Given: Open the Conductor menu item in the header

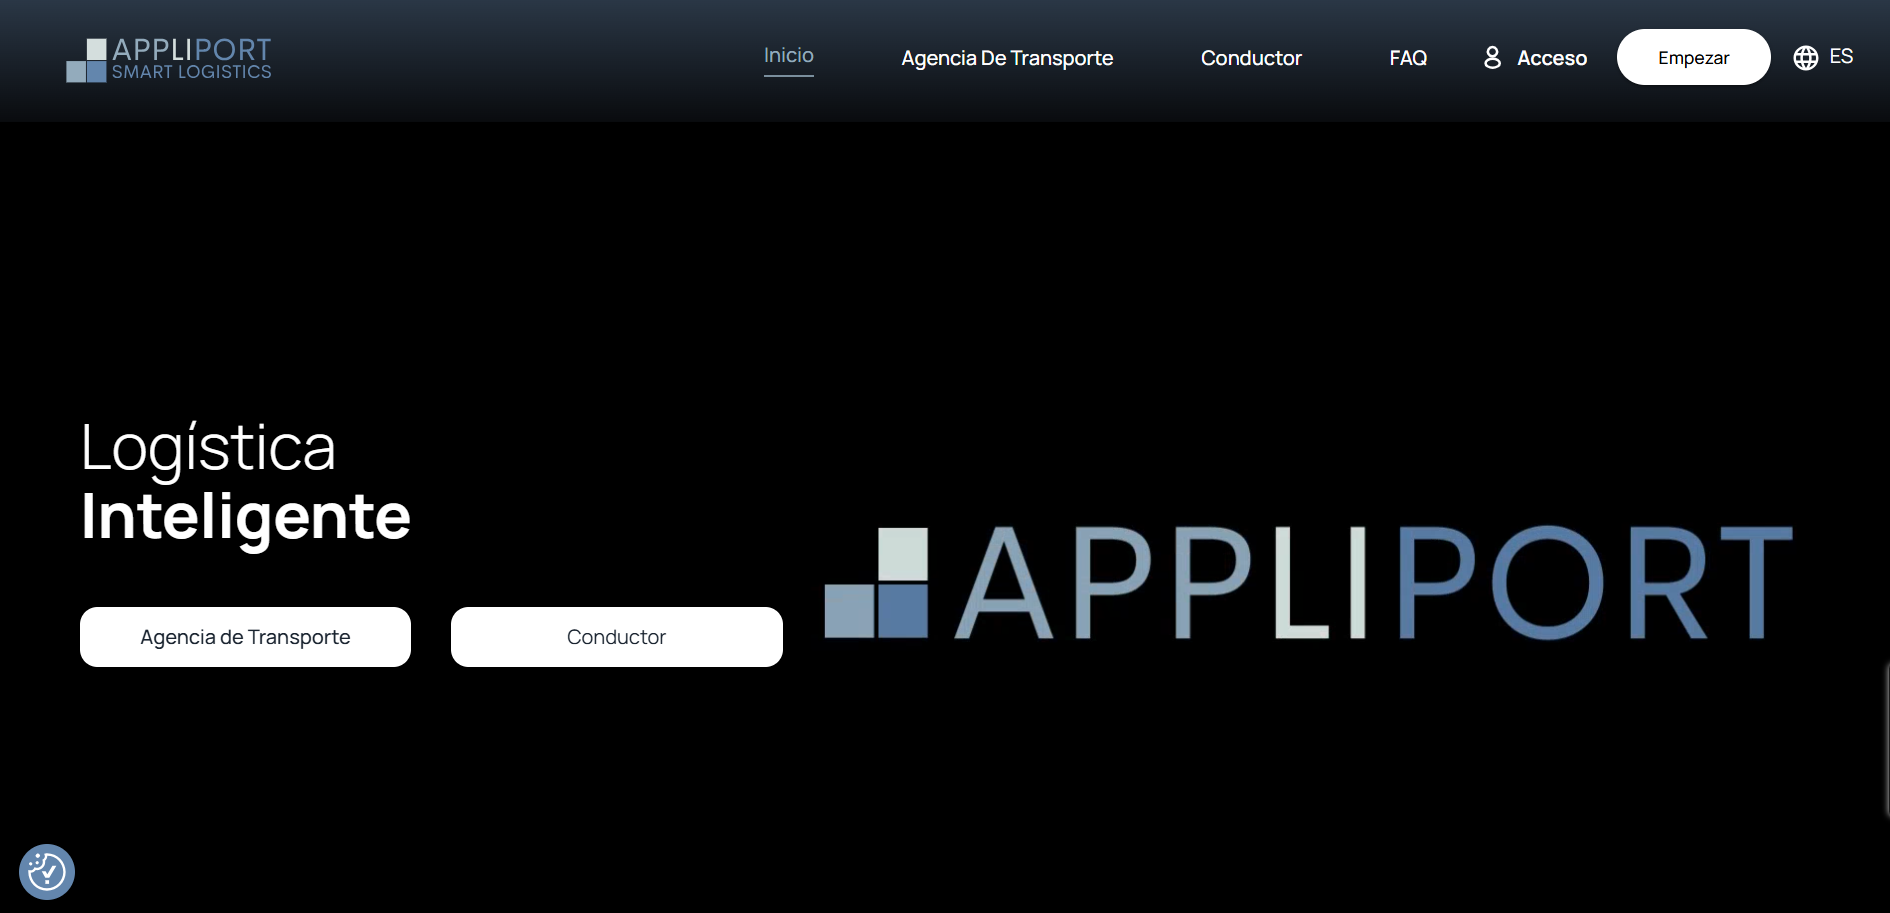Looking at the screenshot, I should point(1251,58).
